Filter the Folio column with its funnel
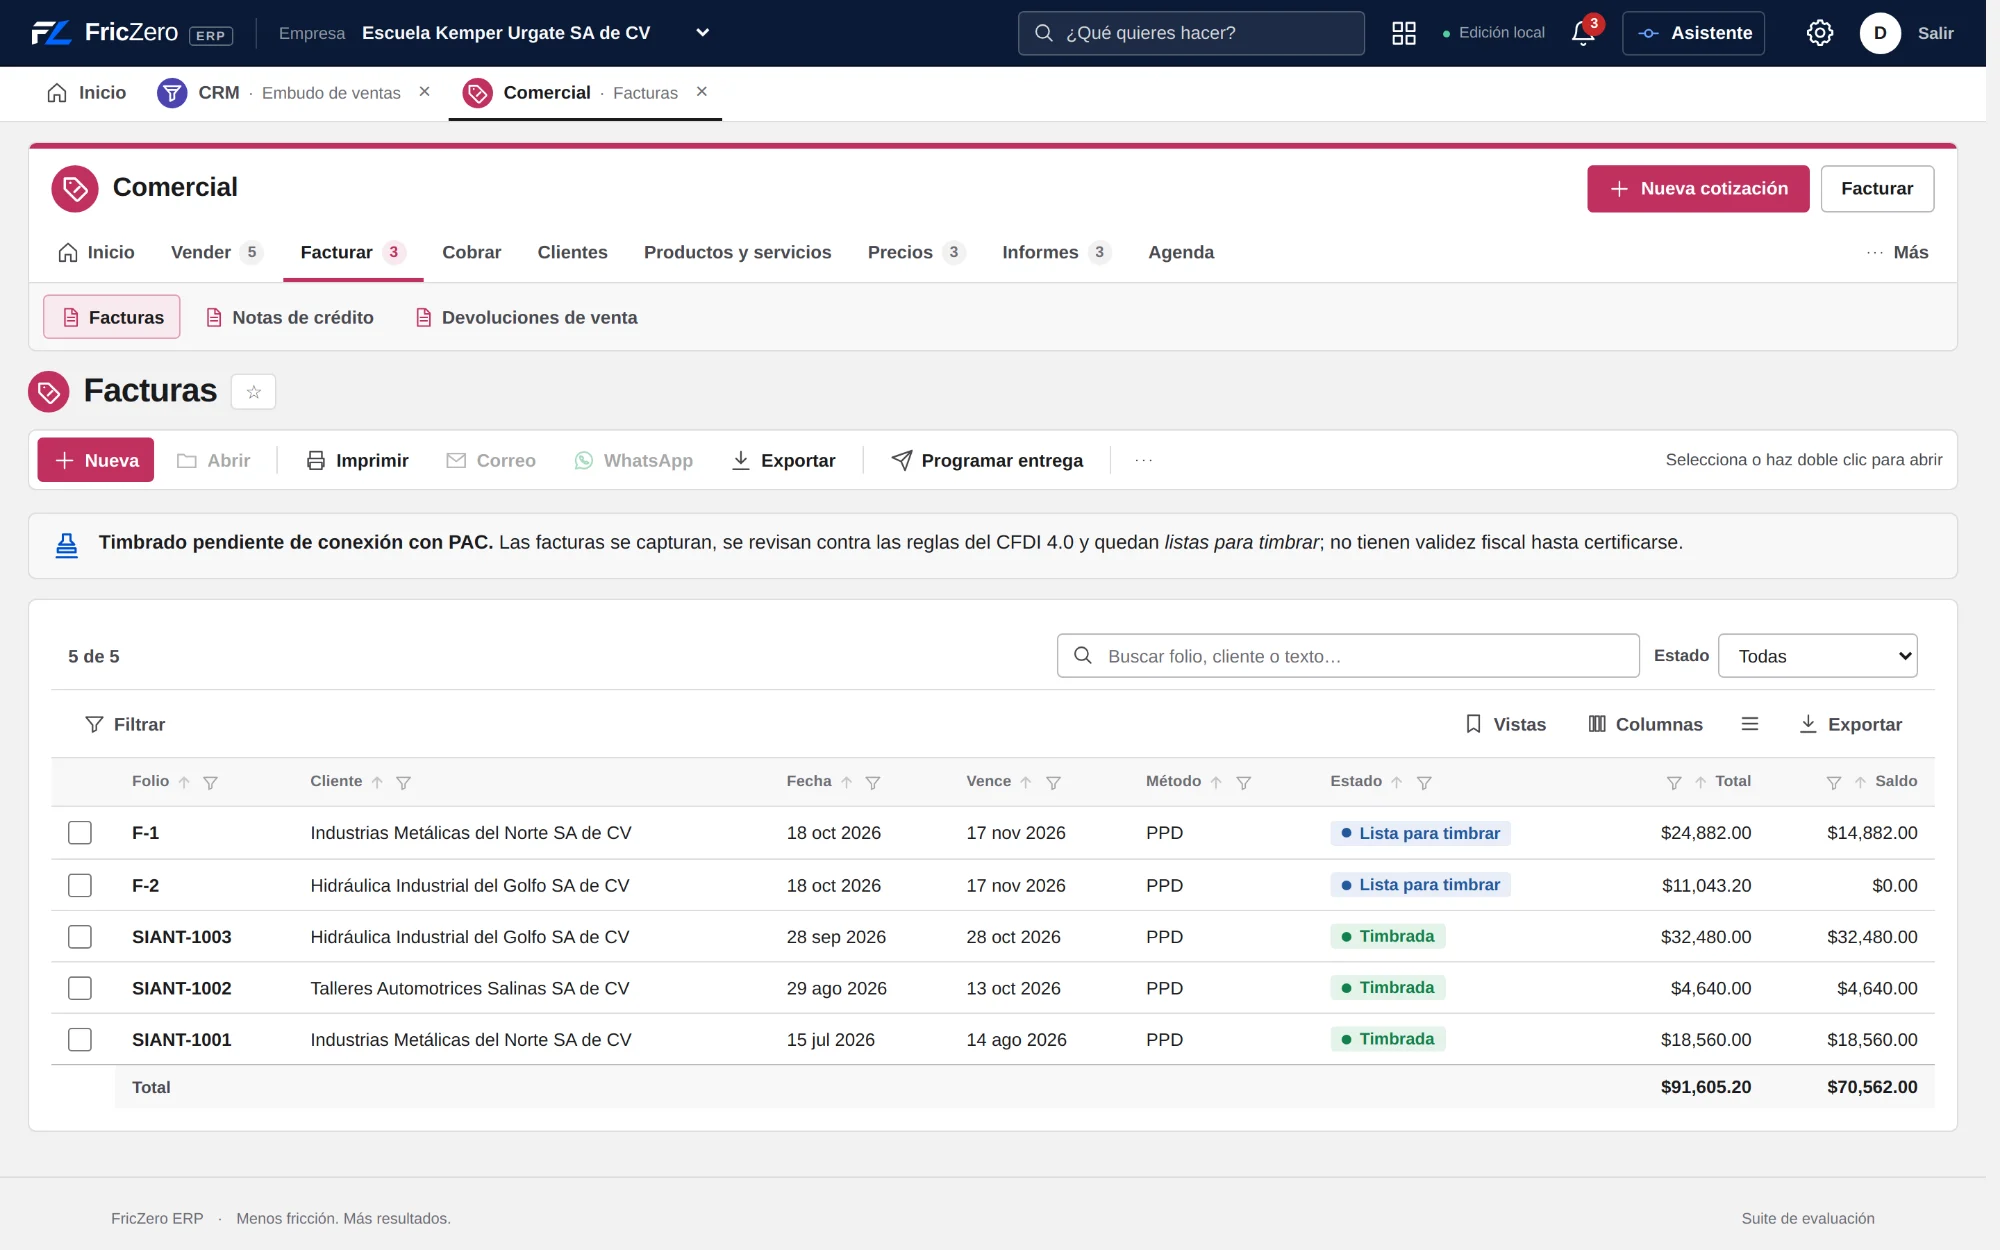 (x=211, y=782)
